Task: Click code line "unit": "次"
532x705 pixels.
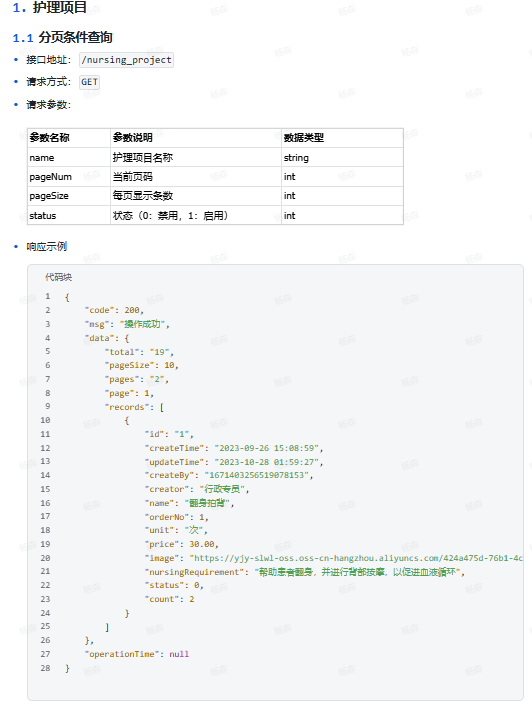Action: (x=176, y=531)
